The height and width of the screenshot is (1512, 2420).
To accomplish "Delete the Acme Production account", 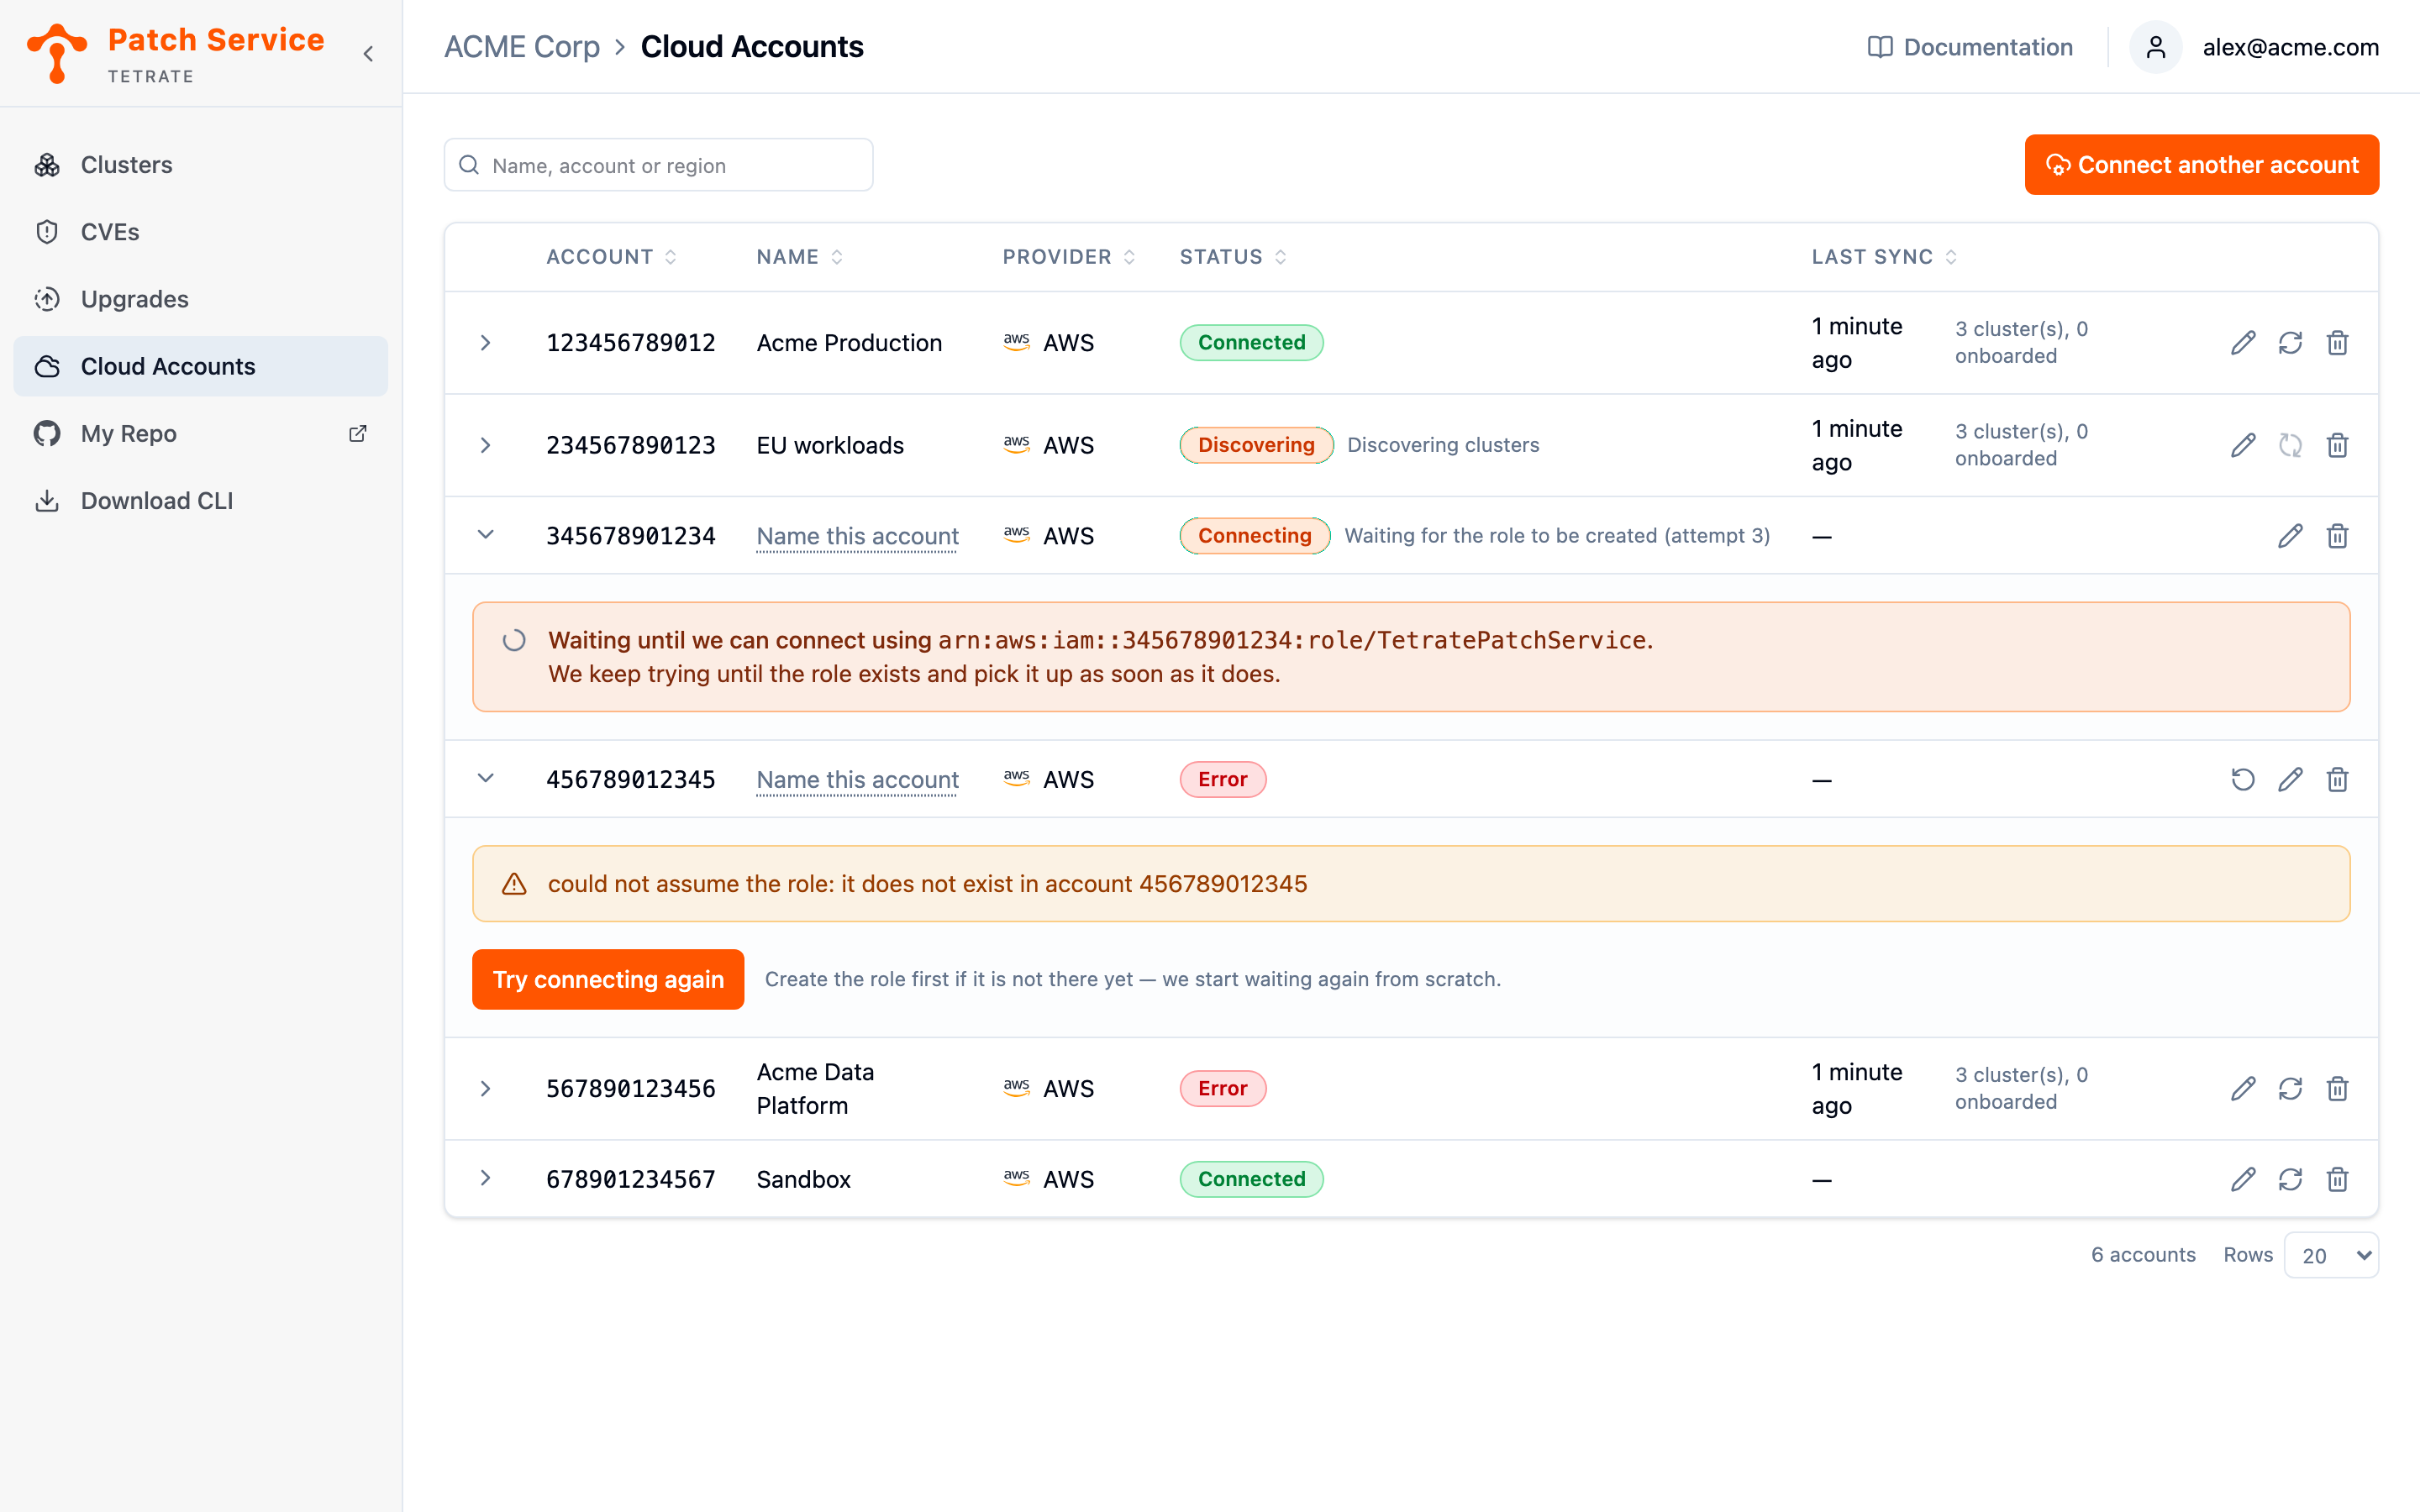I will (2337, 343).
